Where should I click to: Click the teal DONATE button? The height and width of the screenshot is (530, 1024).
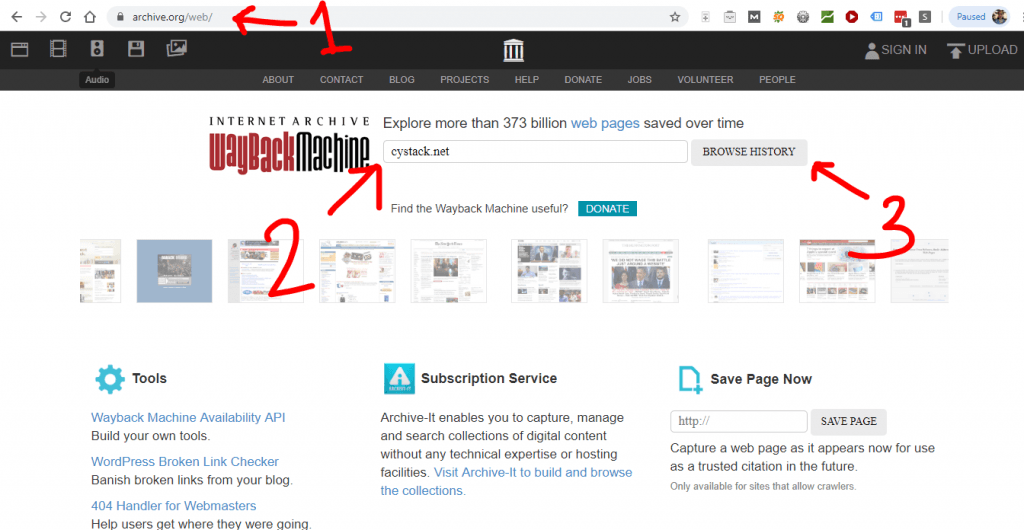pyautogui.click(x=607, y=209)
